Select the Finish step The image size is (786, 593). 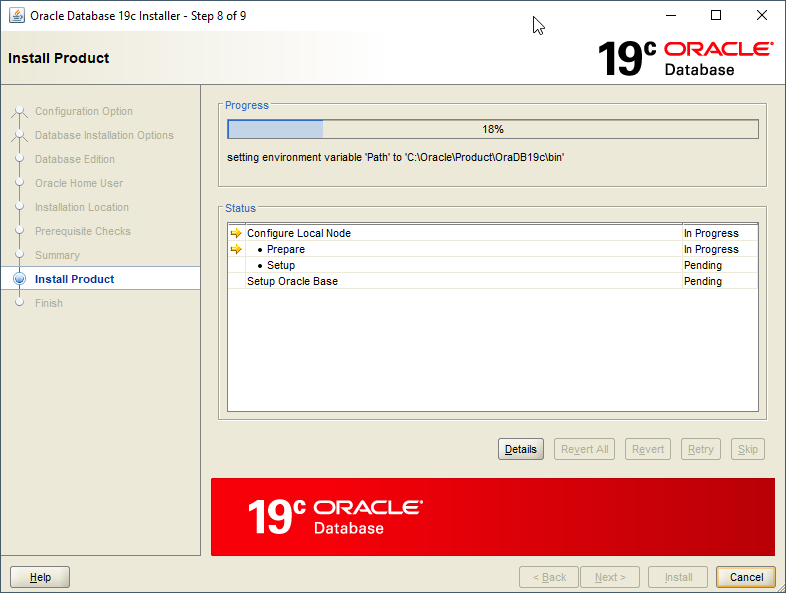coord(49,303)
